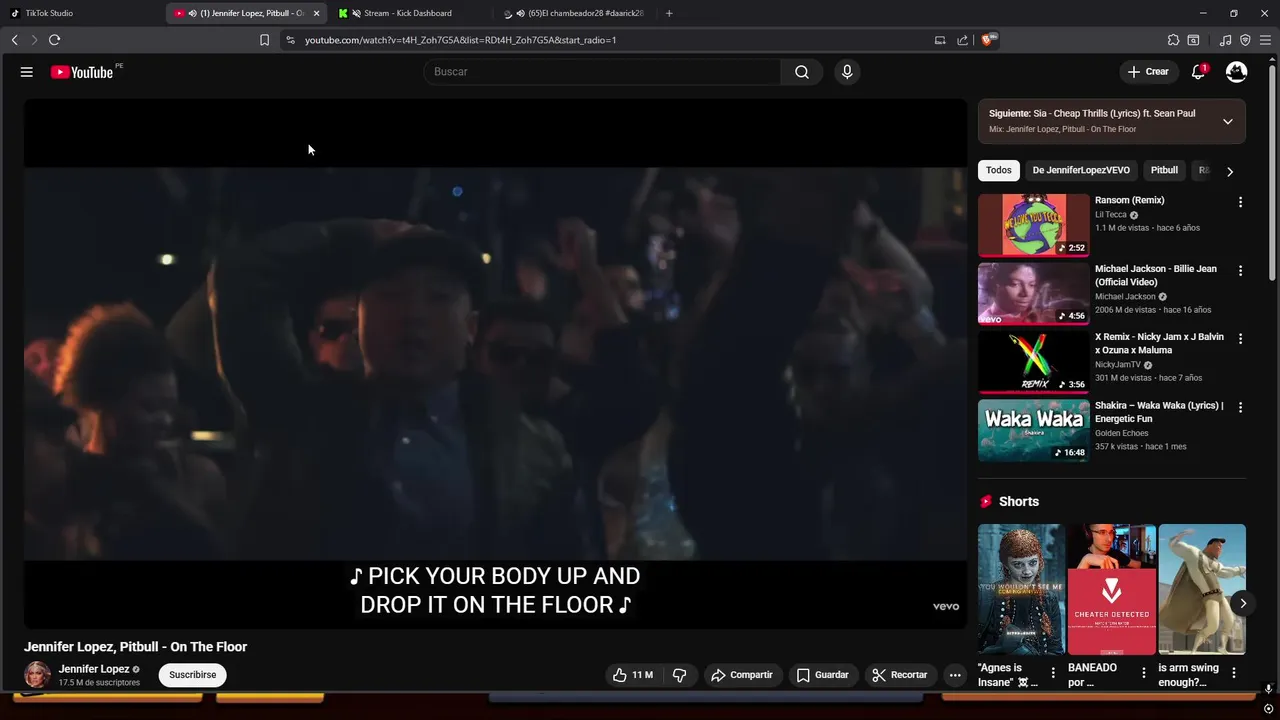
Task: Click the Recortar clip button
Action: [900, 675]
